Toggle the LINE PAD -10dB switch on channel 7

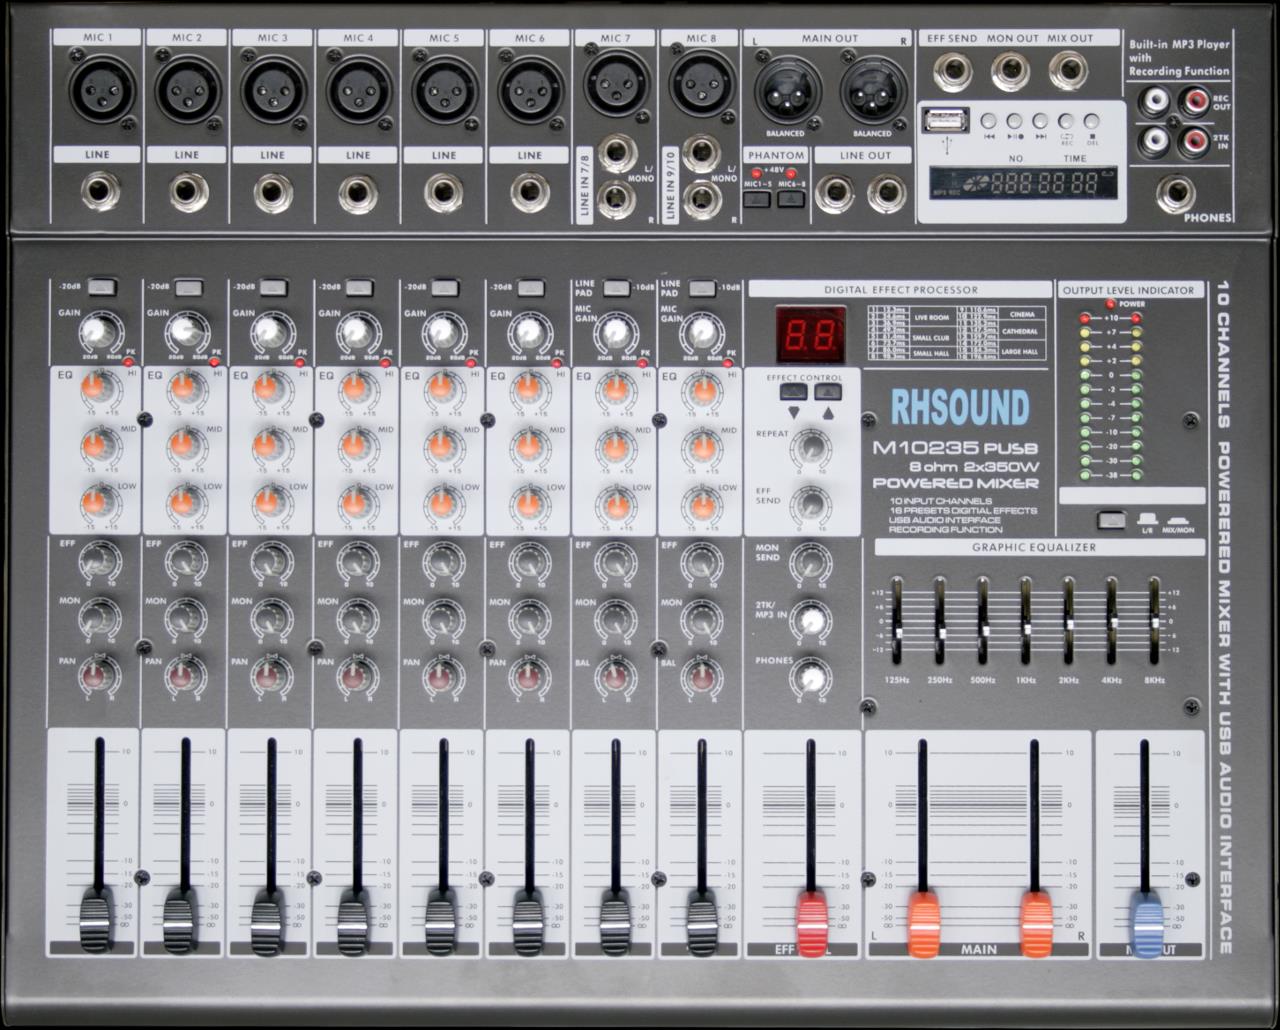[x=617, y=287]
